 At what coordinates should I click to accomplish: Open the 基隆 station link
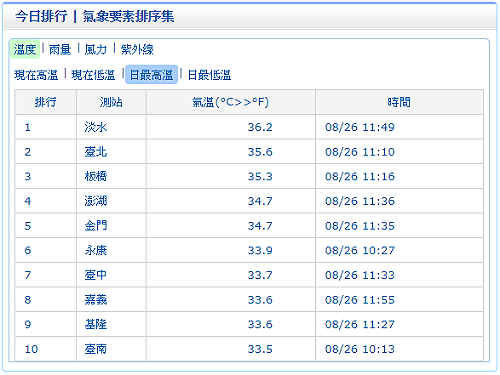(x=96, y=324)
